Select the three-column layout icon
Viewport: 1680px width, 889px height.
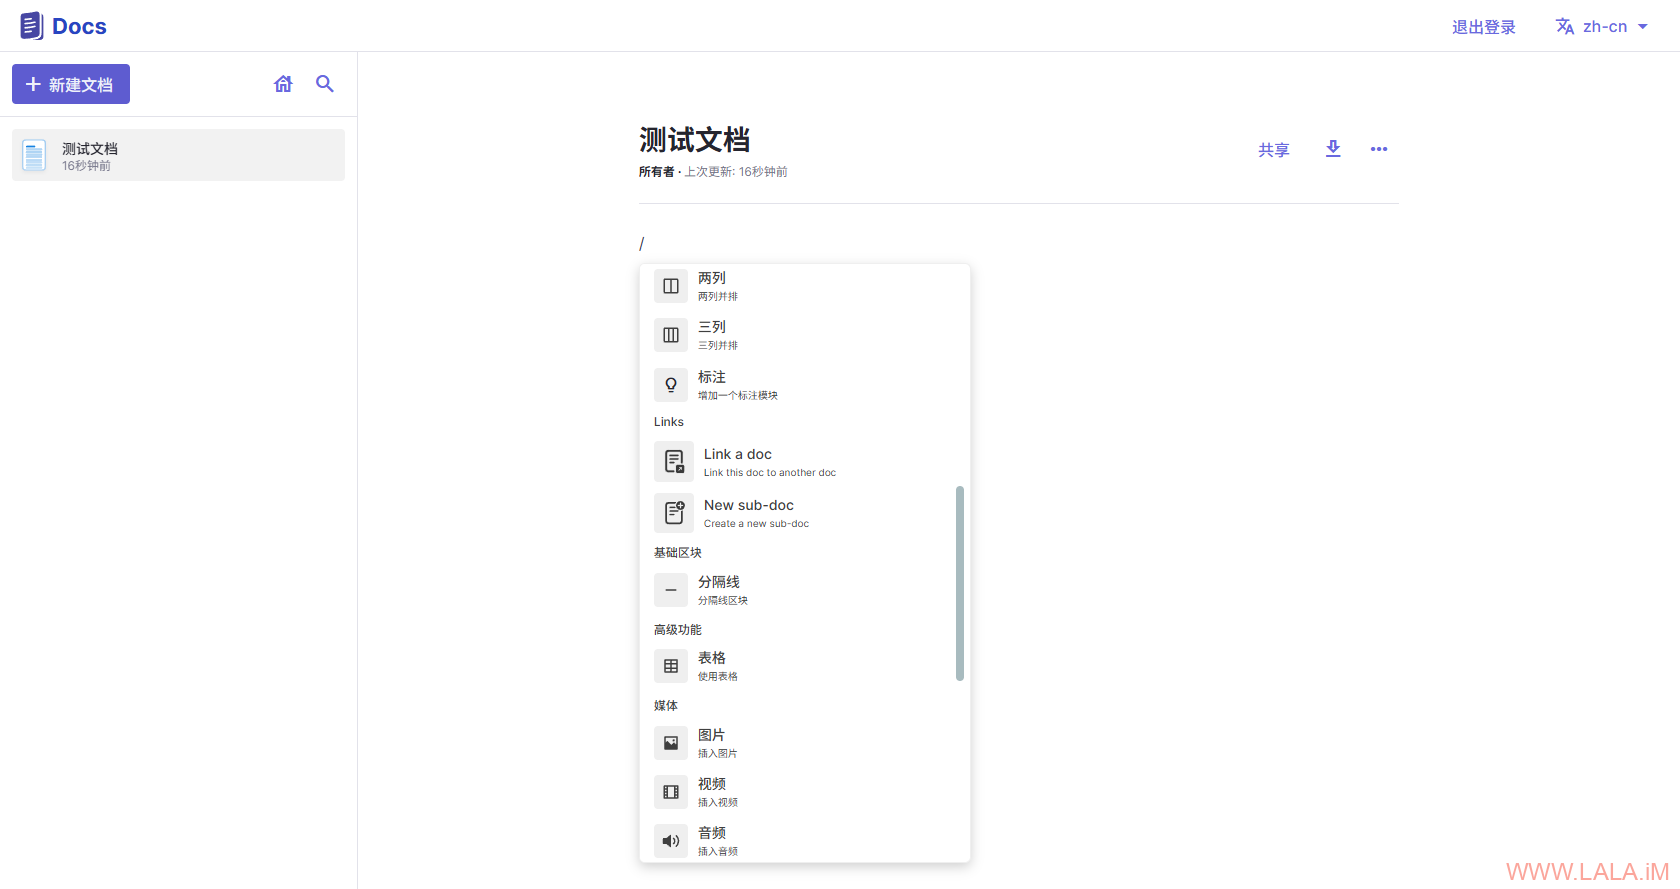tap(671, 335)
